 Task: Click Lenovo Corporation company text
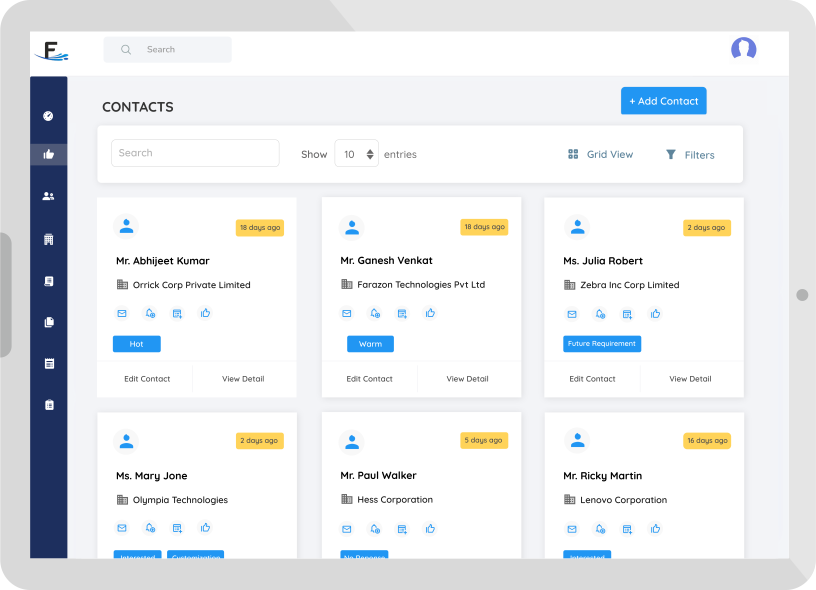tap(623, 500)
